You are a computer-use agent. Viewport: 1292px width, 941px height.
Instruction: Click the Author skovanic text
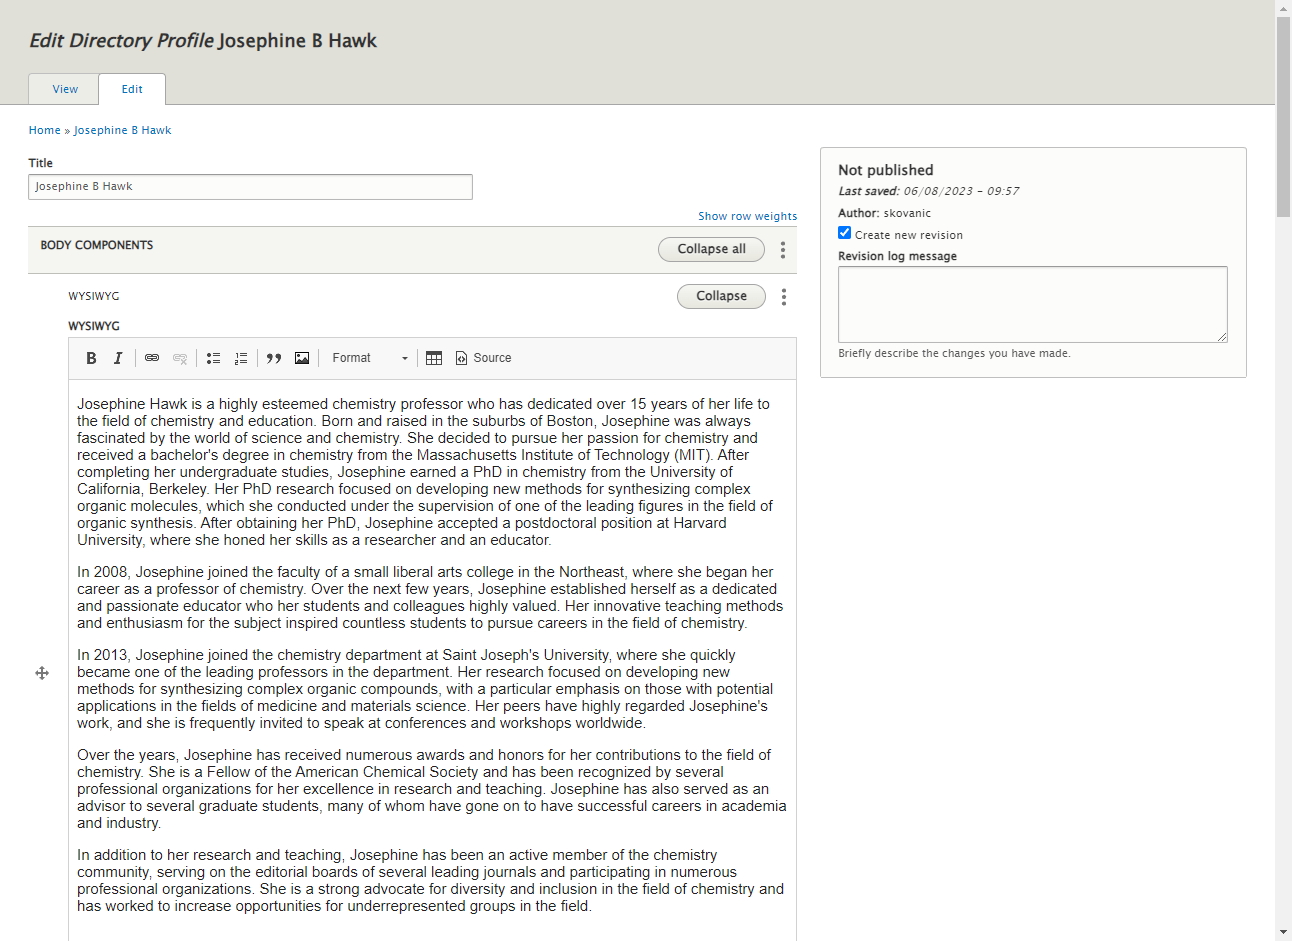(884, 213)
